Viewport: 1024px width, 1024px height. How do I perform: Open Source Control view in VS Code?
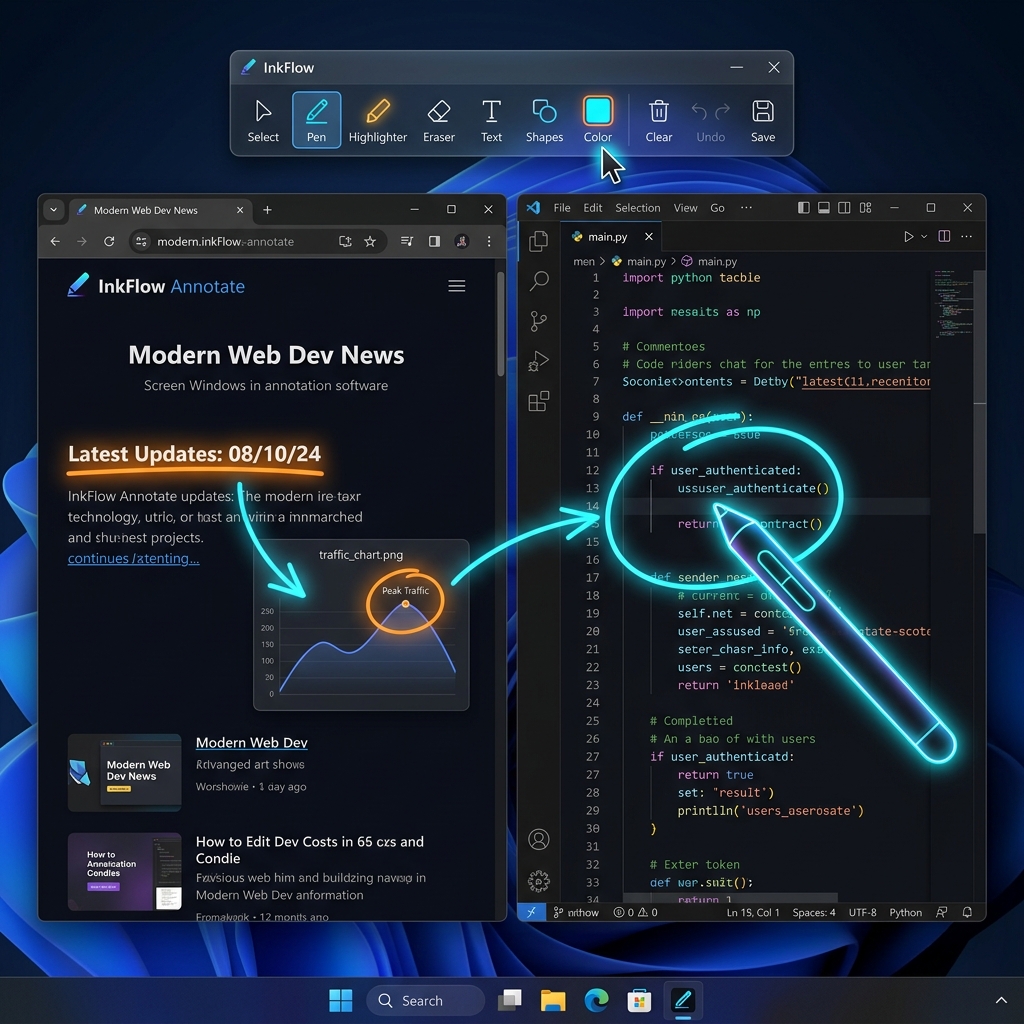click(x=539, y=321)
